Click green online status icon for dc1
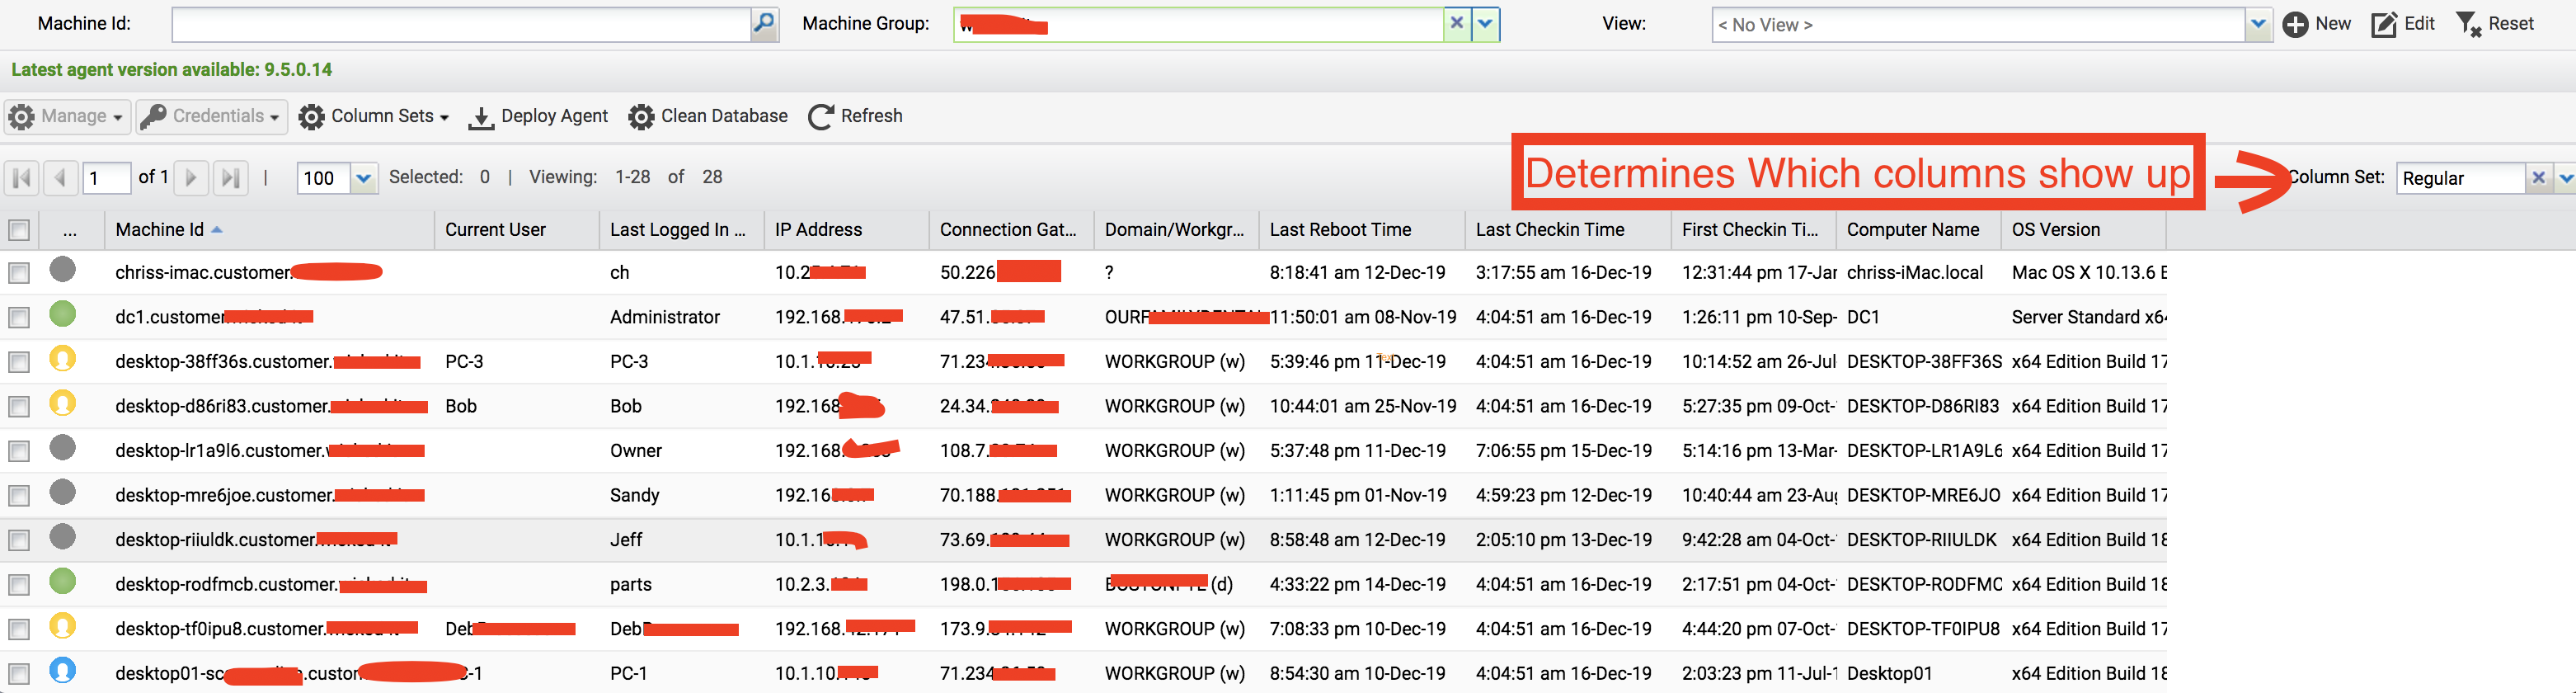Viewport: 2576px width, 693px height. tap(62, 314)
